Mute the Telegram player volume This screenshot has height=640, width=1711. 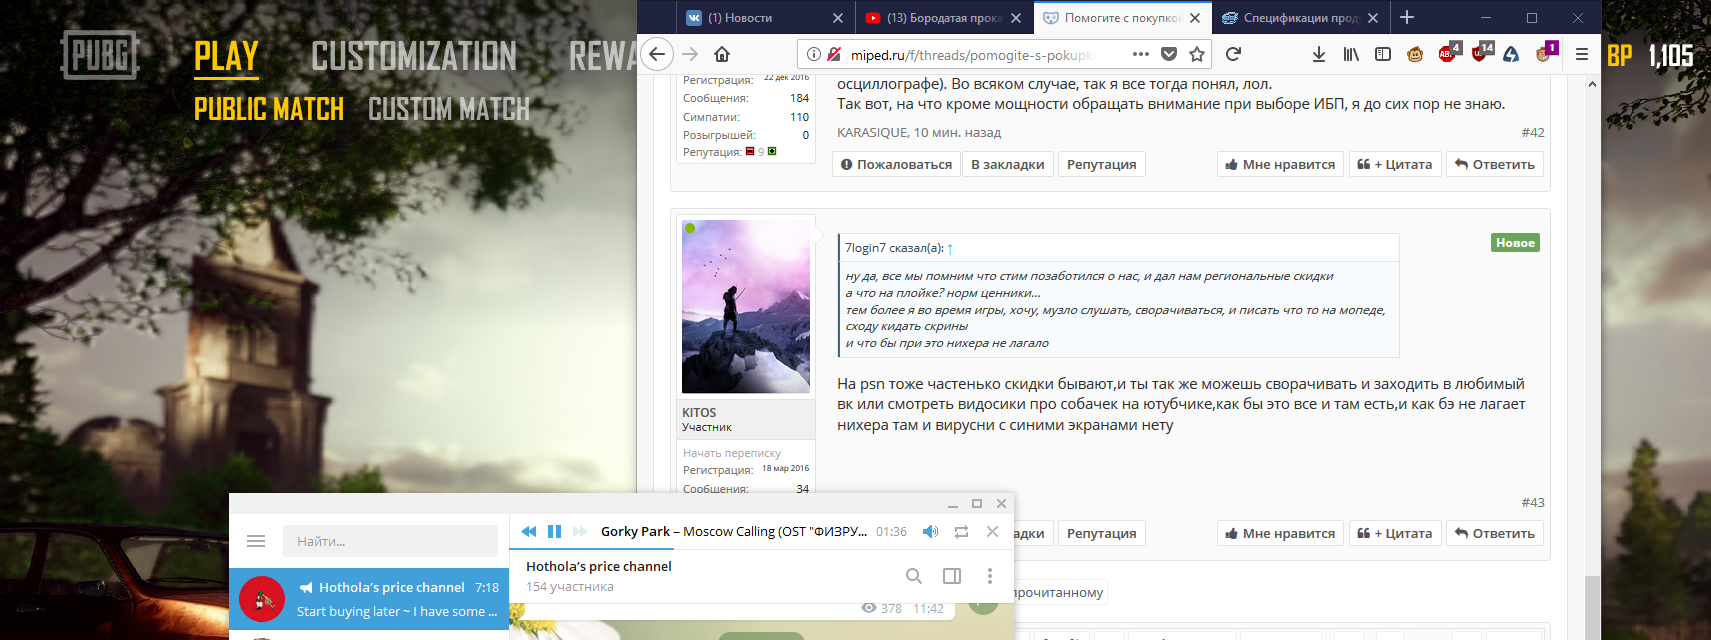click(x=930, y=531)
